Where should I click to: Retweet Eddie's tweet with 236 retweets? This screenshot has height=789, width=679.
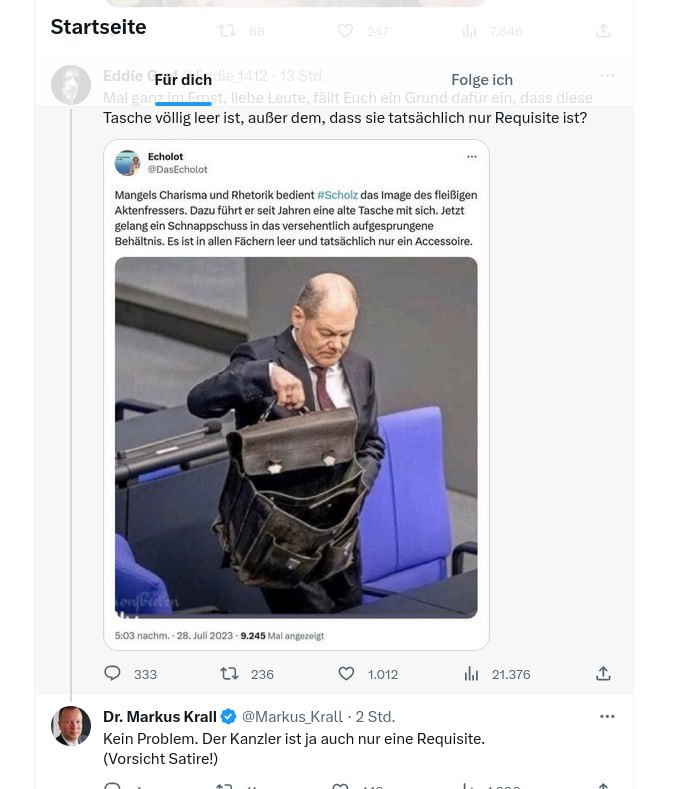tap(229, 674)
